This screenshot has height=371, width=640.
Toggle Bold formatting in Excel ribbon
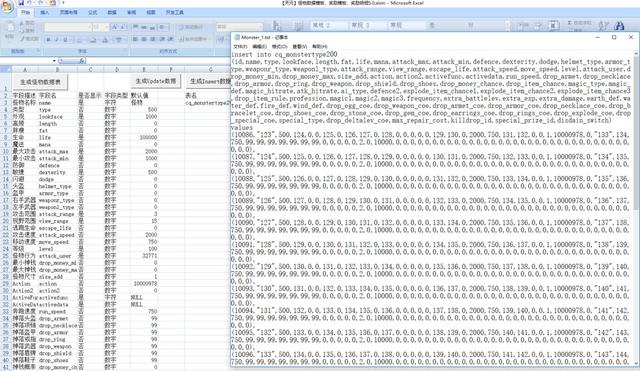[x=49, y=40]
